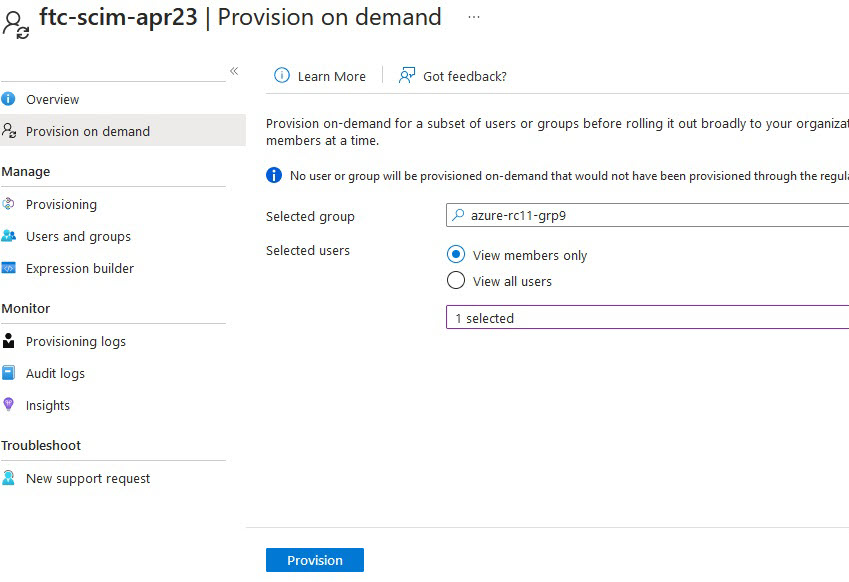
Task: Click the Provisioning sync icon
Action: (x=9, y=204)
